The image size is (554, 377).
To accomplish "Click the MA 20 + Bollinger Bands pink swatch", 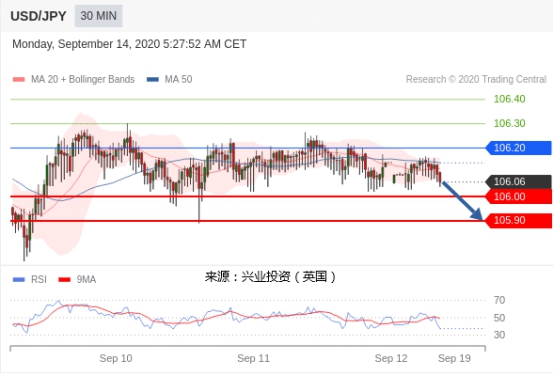I will point(19,79).
